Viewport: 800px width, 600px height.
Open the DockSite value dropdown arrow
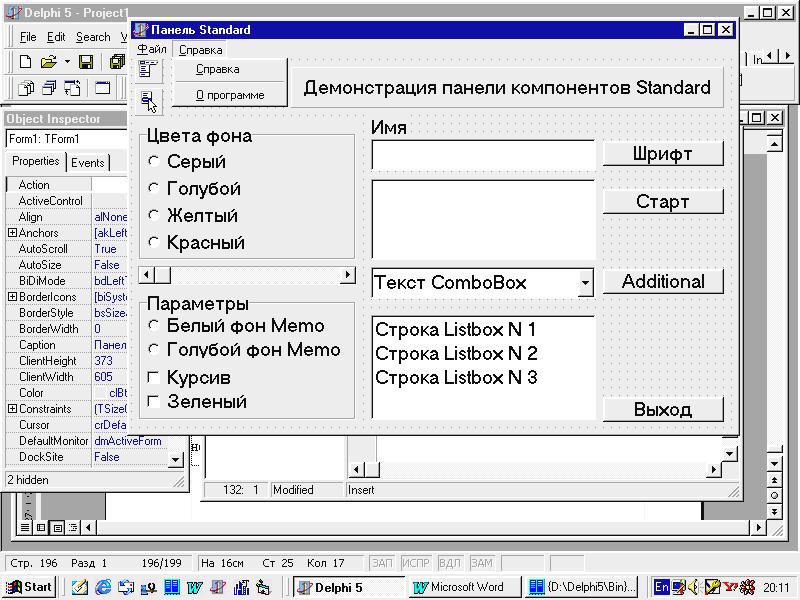175,459
